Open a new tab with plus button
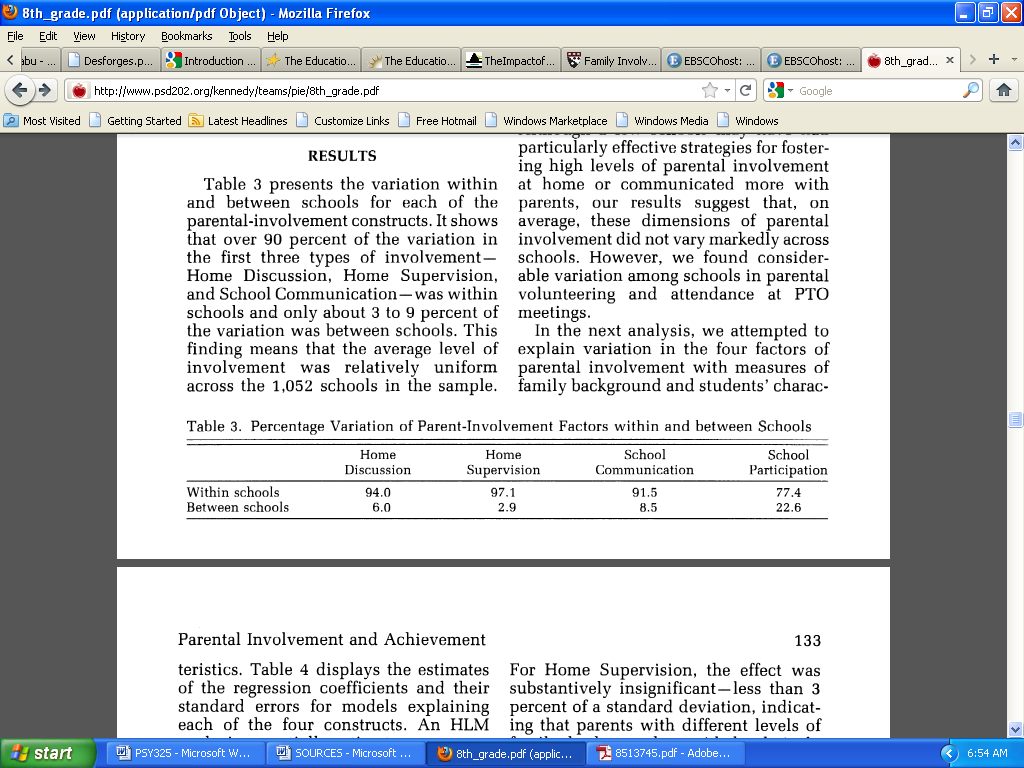 pyautogui.click(x=994, y=60)
